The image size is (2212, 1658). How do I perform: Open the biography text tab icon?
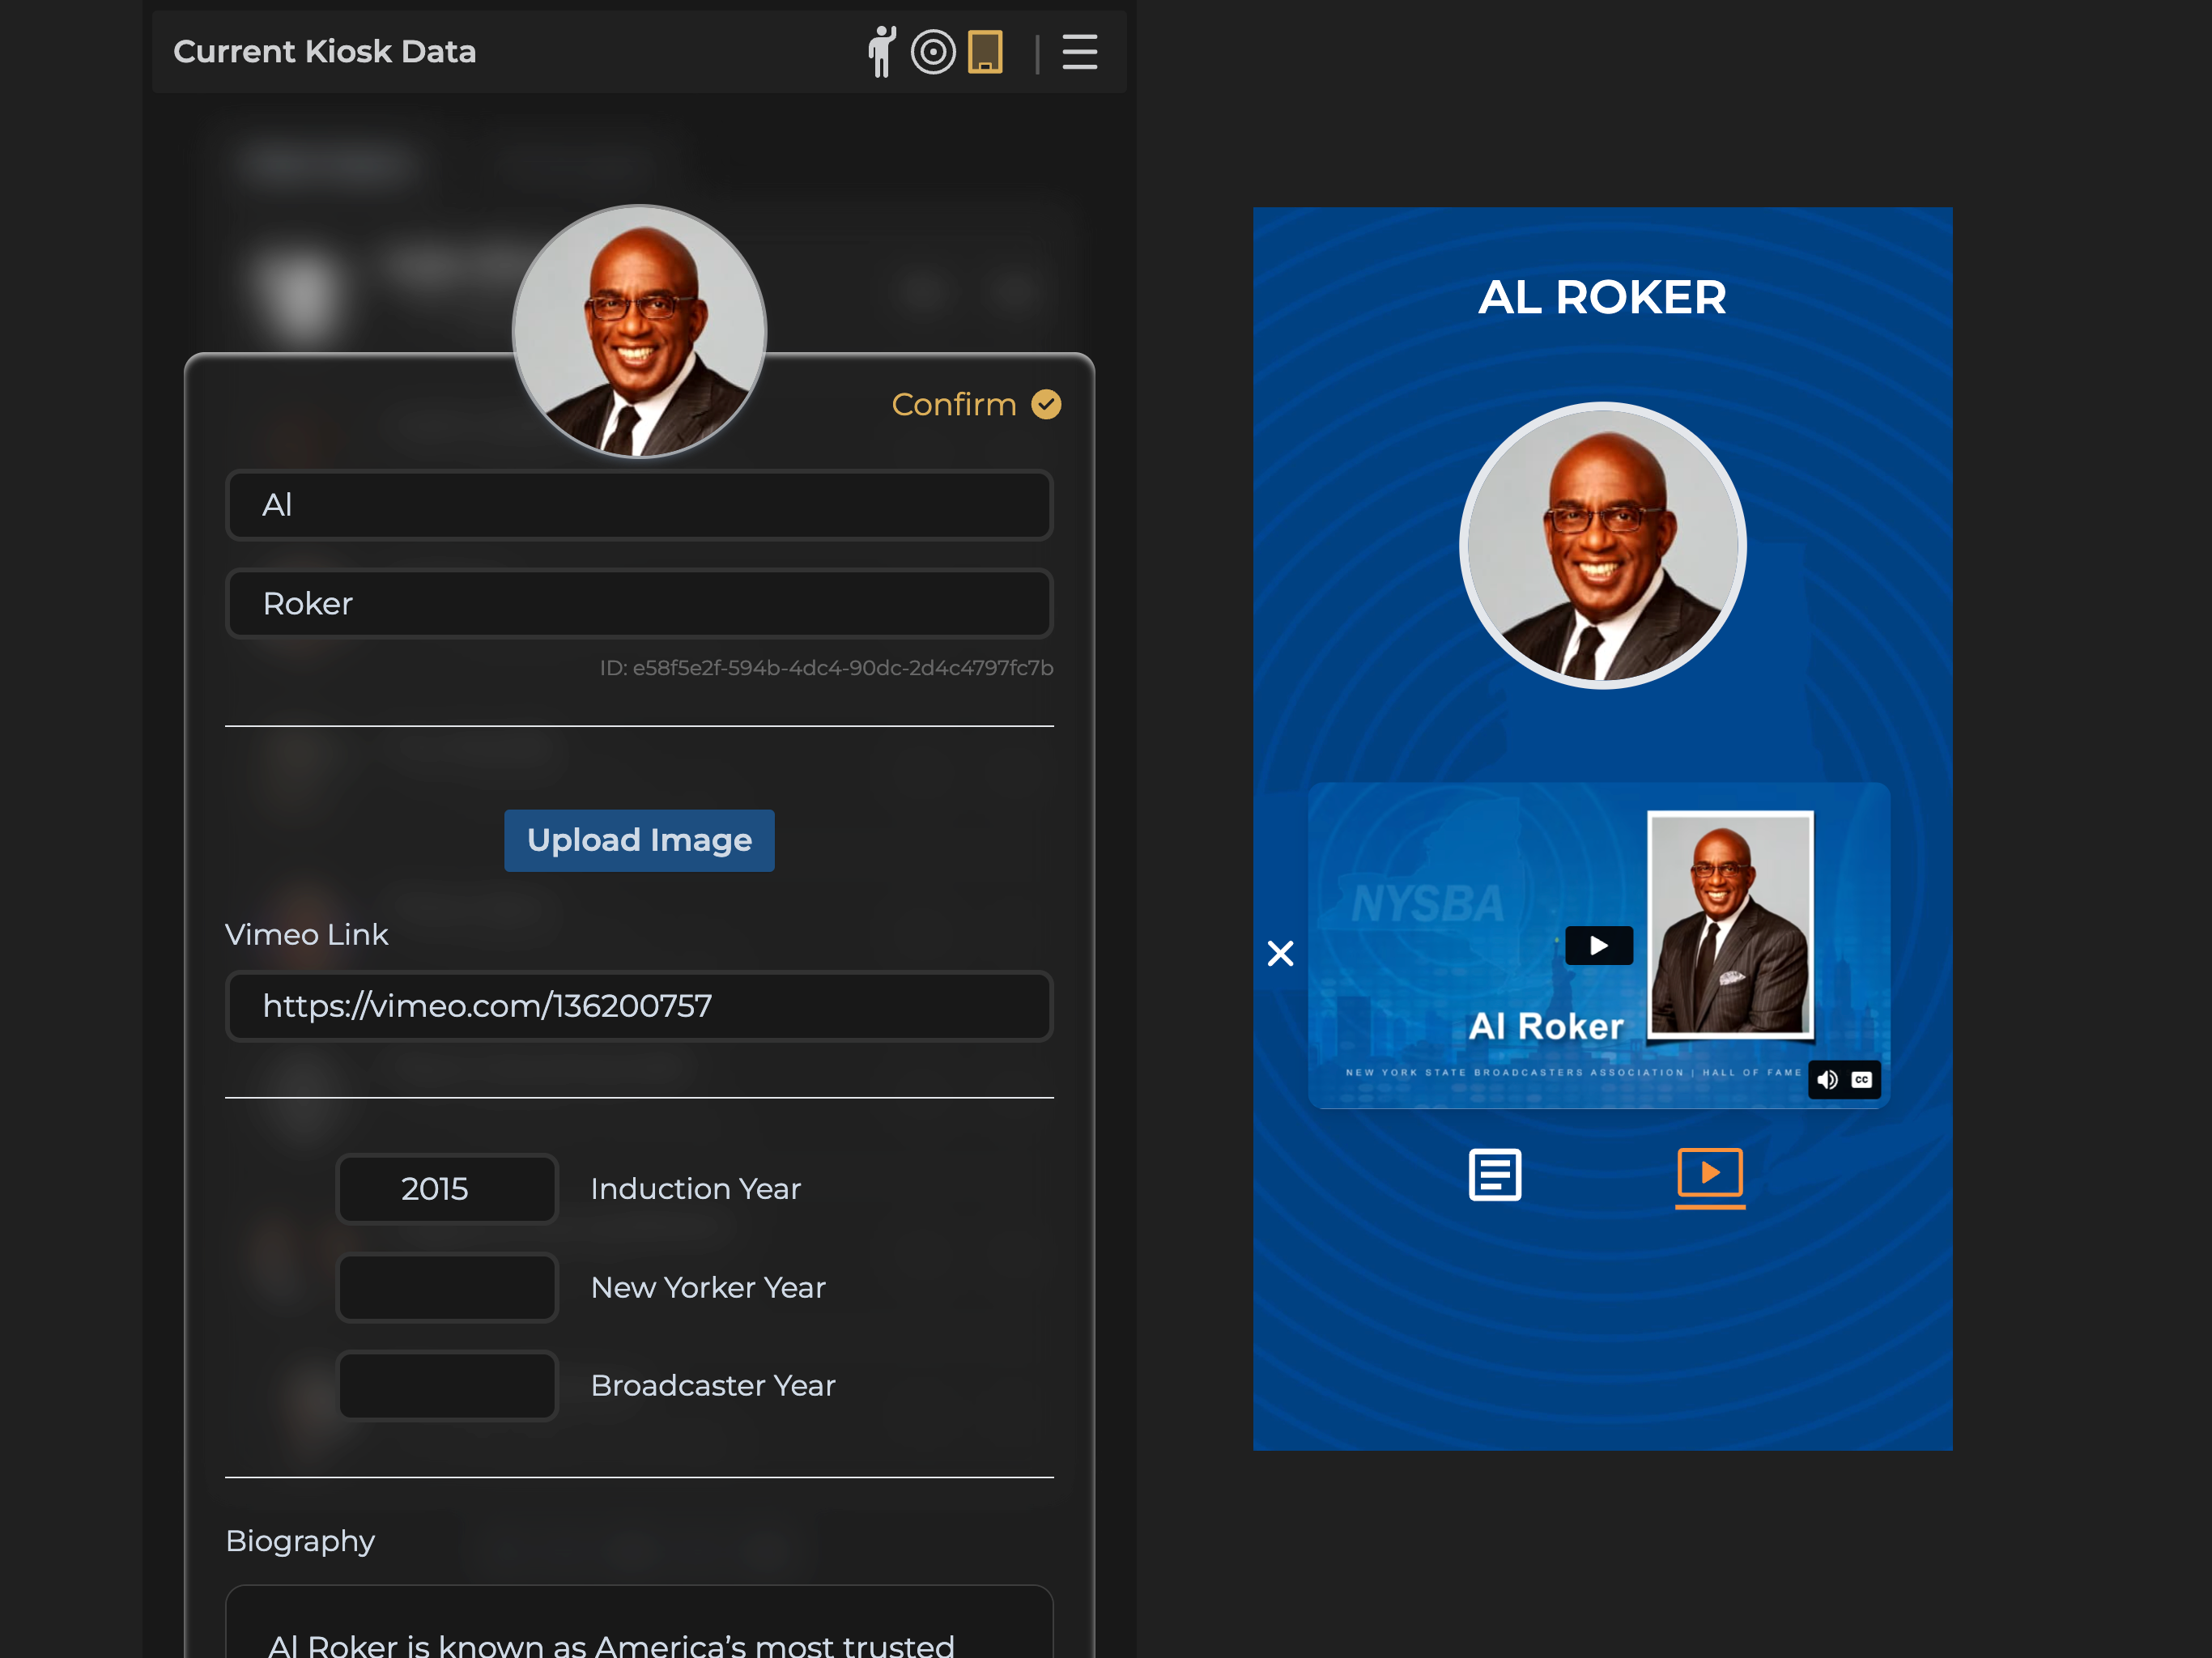click(x=1494, y=1174)
